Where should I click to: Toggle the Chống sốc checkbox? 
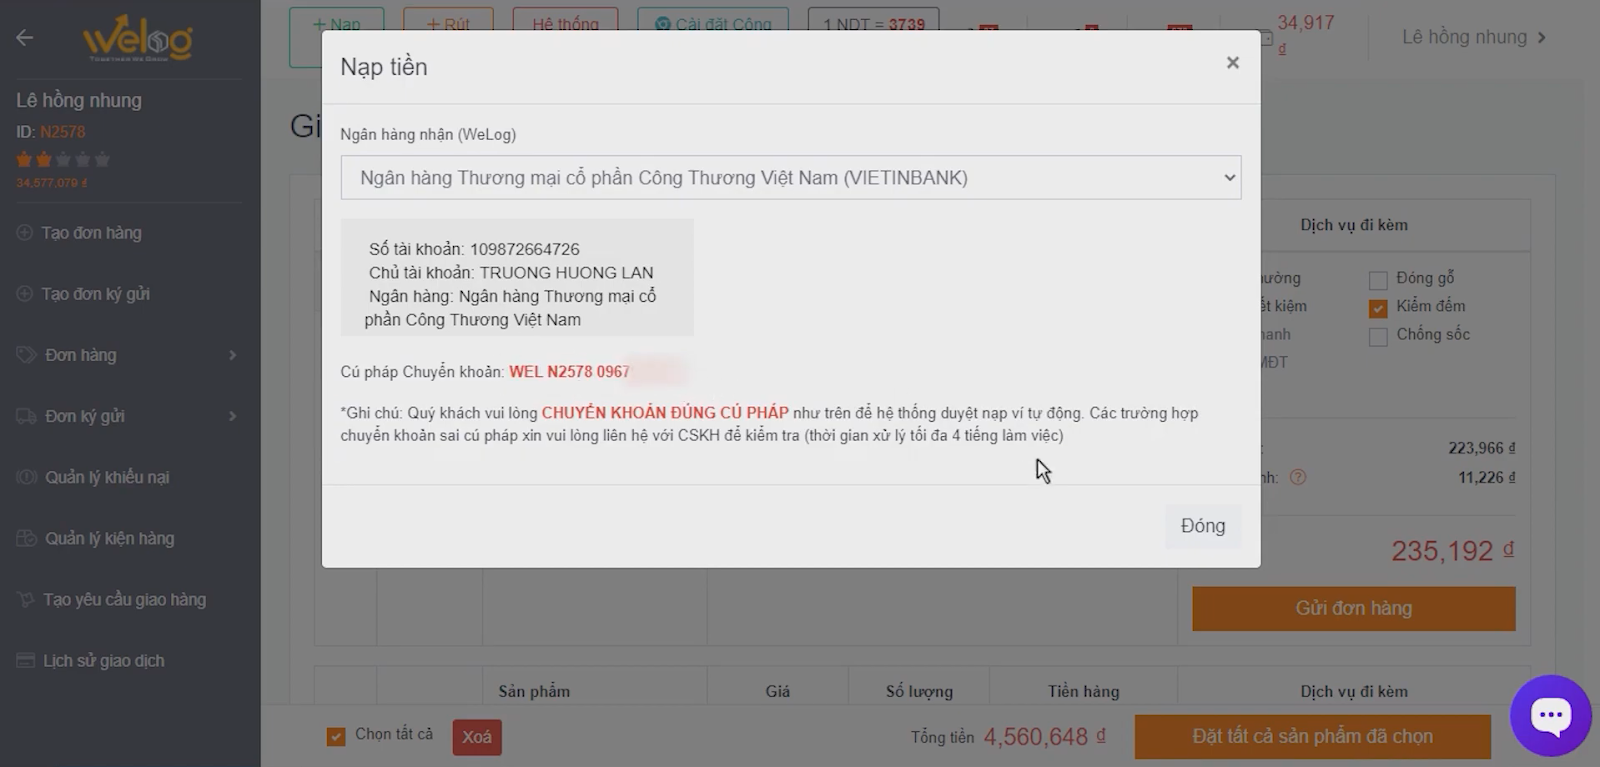1378,337
